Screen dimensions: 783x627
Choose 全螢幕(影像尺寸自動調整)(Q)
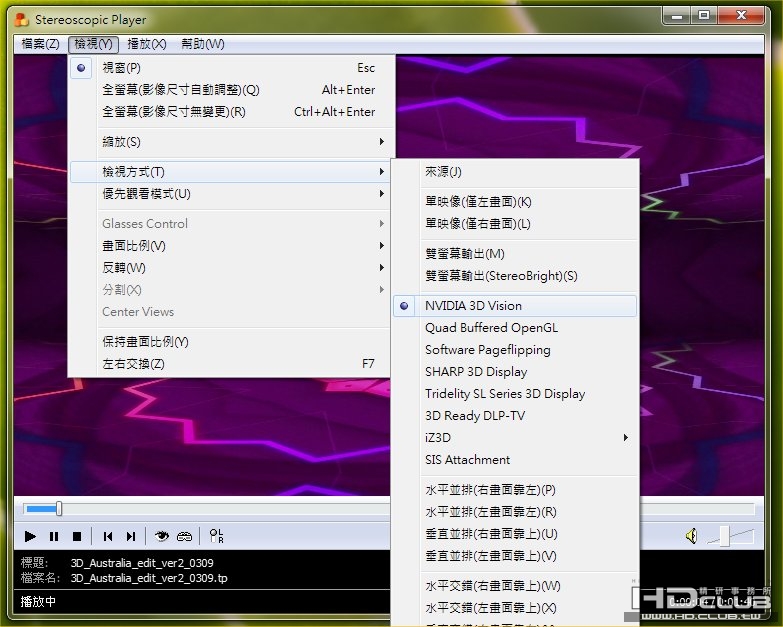[x=231, y=90]
